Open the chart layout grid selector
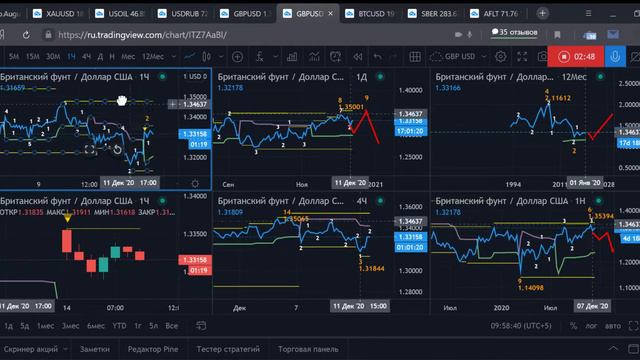The image size is (640, 360). coord(415,57)
